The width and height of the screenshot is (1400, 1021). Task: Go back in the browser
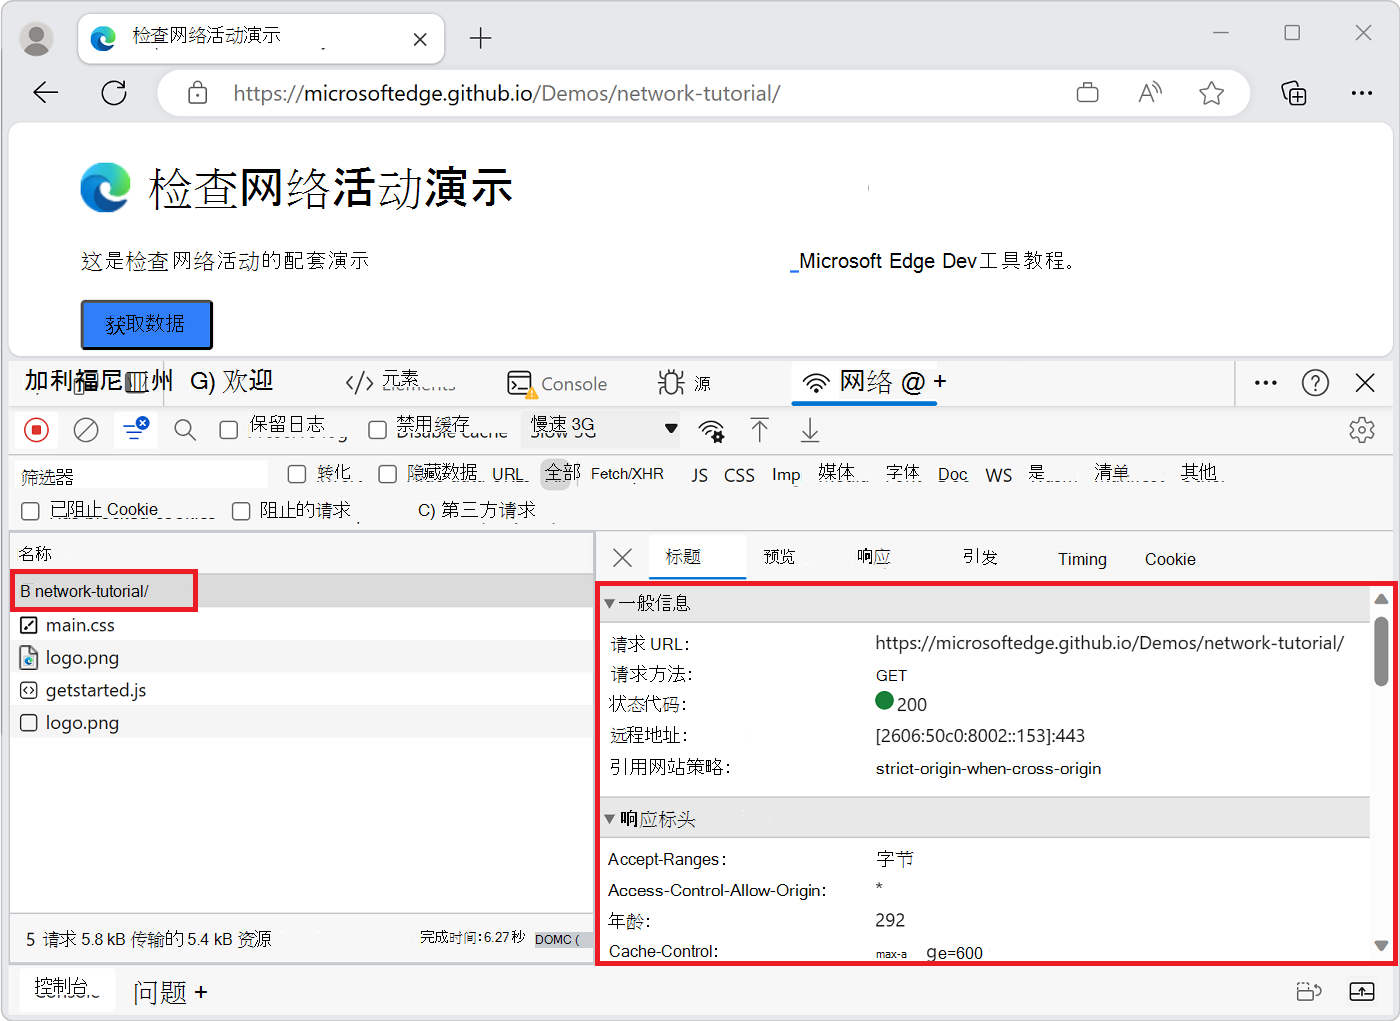(x=46, y=93)
